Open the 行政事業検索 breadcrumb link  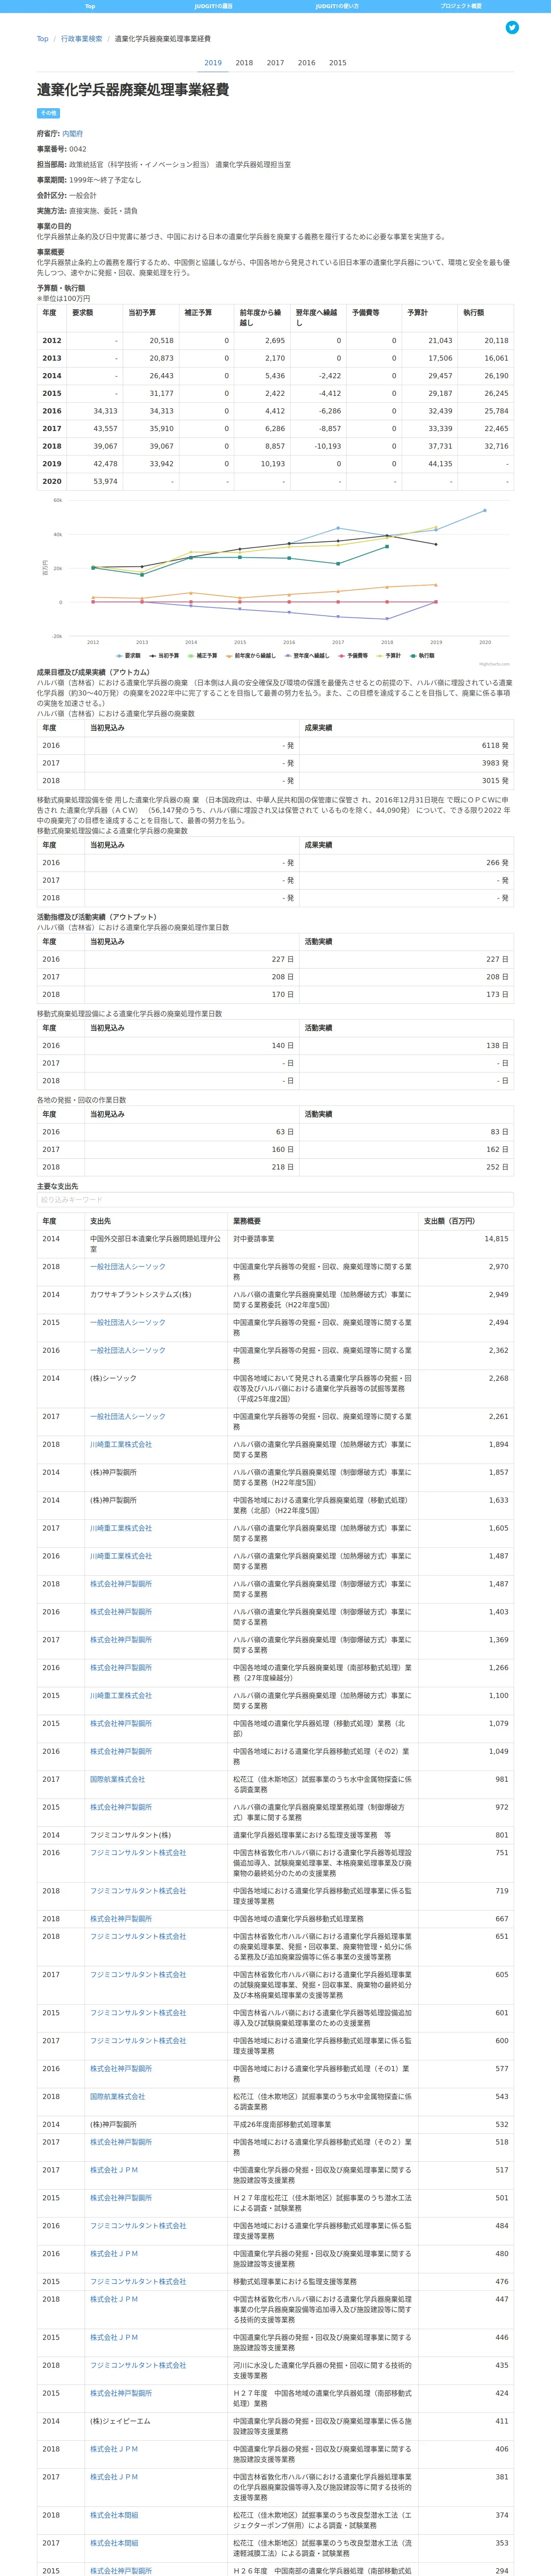[x=81, y=39]
